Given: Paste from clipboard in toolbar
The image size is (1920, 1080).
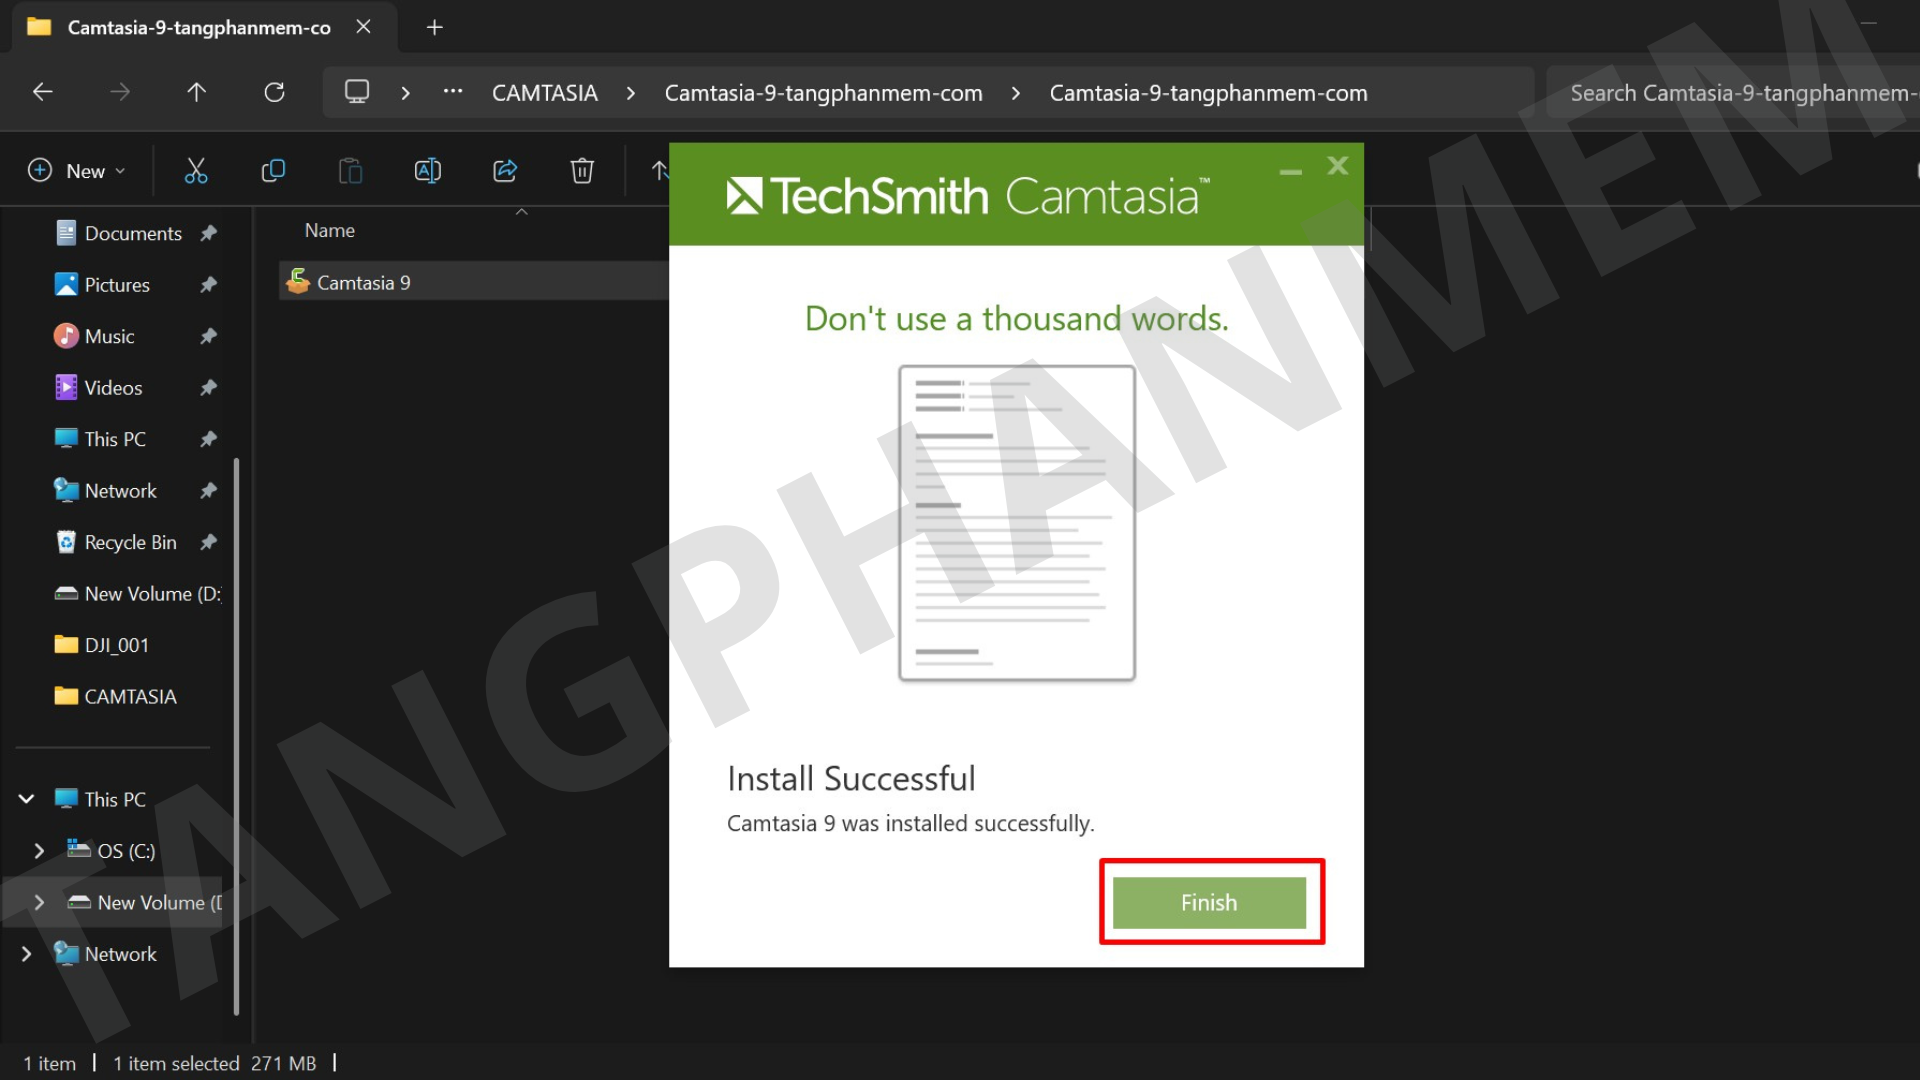Looking at the screenshot, I should [x=350, y=171].
